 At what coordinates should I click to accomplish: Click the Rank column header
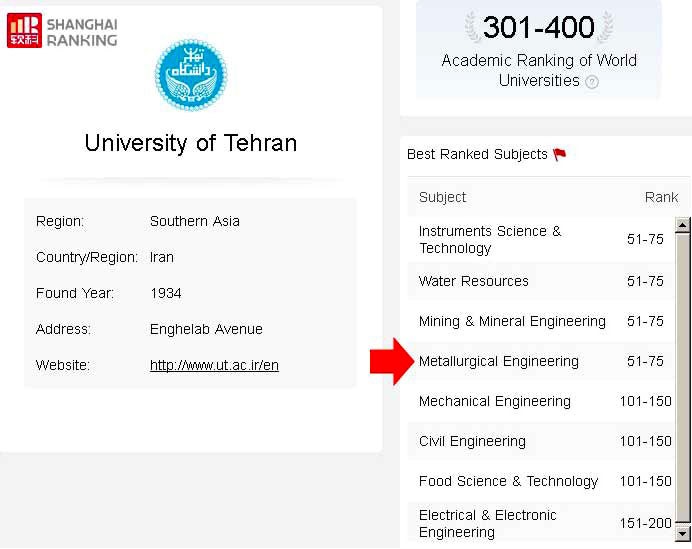(661, 197)
